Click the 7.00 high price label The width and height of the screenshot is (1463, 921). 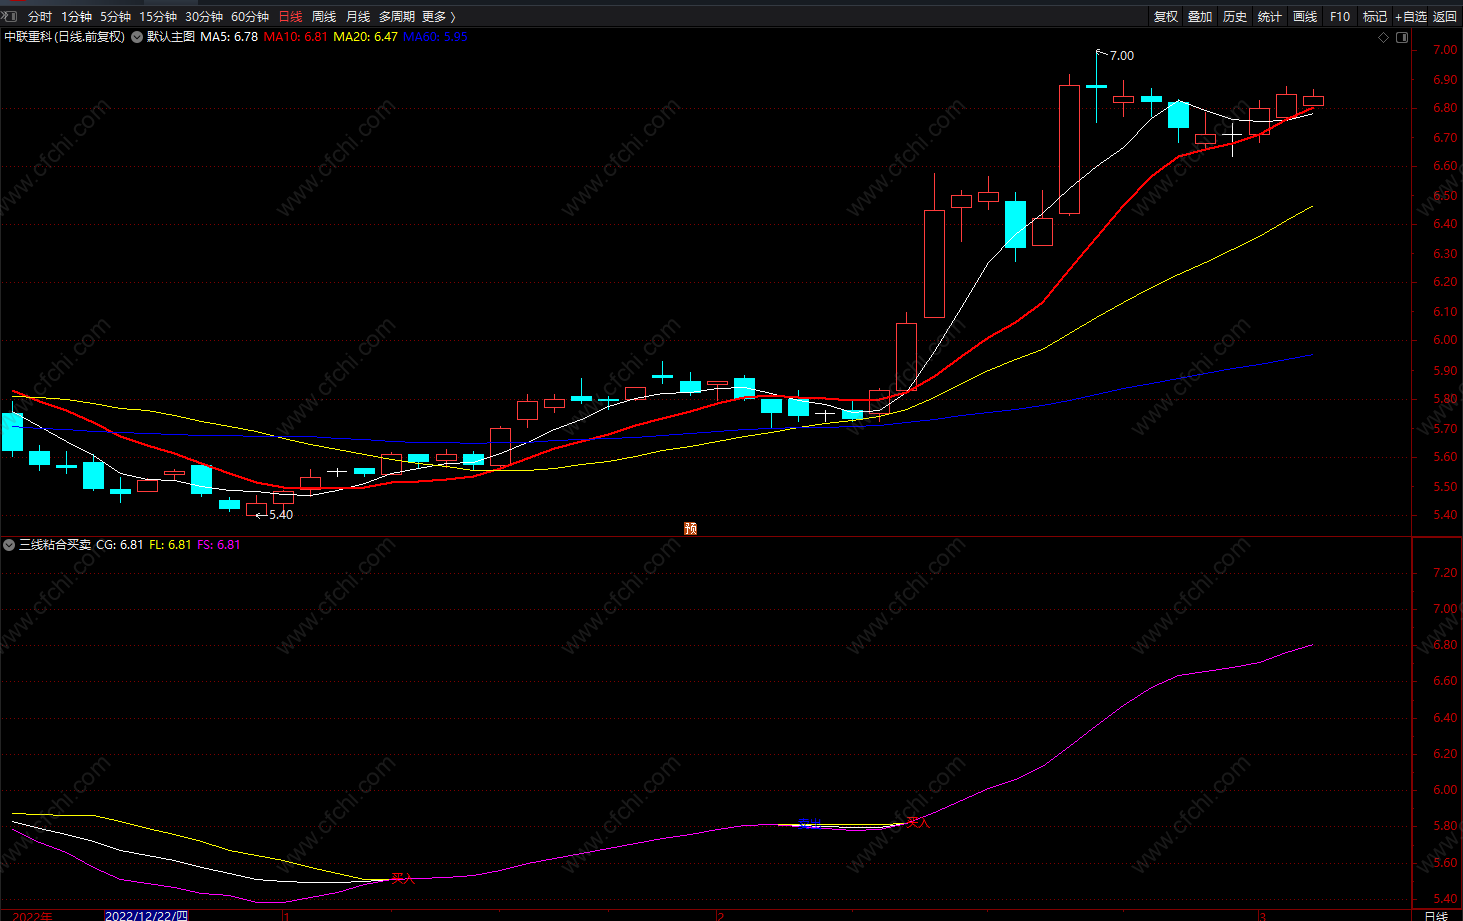[x=1122, y=56]
